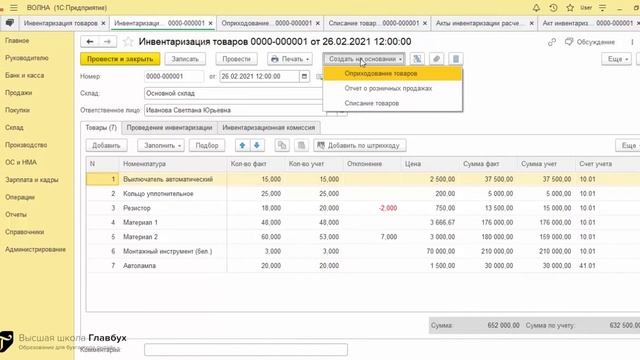Viewport: 640px width, 360px height.
Task: Click the -2,000 deviation cell
Action: pyautogui.click(x=372, y=208)
